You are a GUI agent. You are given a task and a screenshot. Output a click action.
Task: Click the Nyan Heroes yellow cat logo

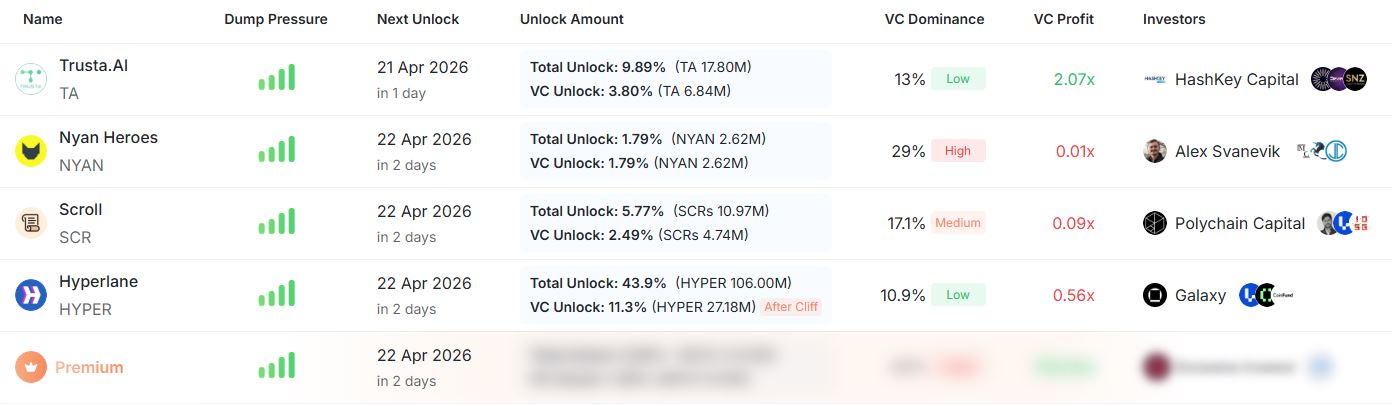(x=31, y=152)
